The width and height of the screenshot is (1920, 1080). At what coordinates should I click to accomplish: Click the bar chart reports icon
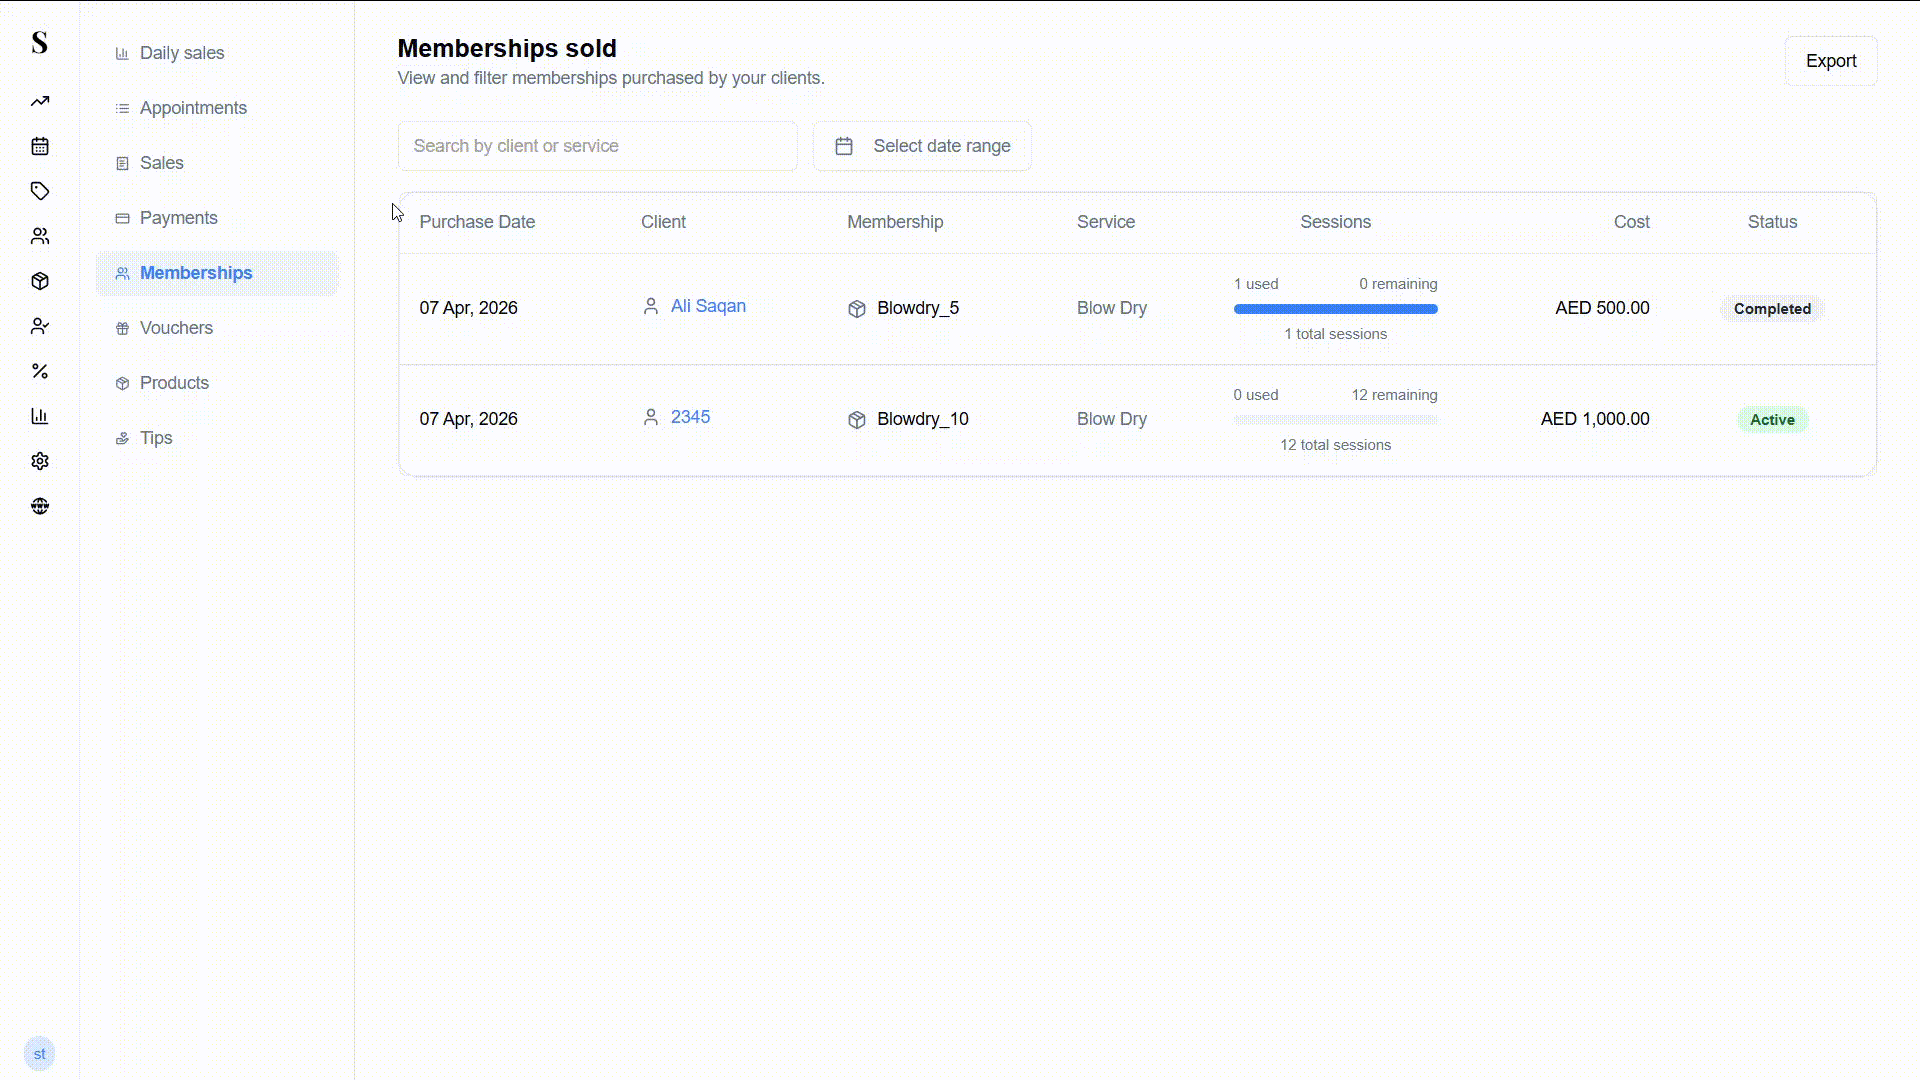coord(40,416)
